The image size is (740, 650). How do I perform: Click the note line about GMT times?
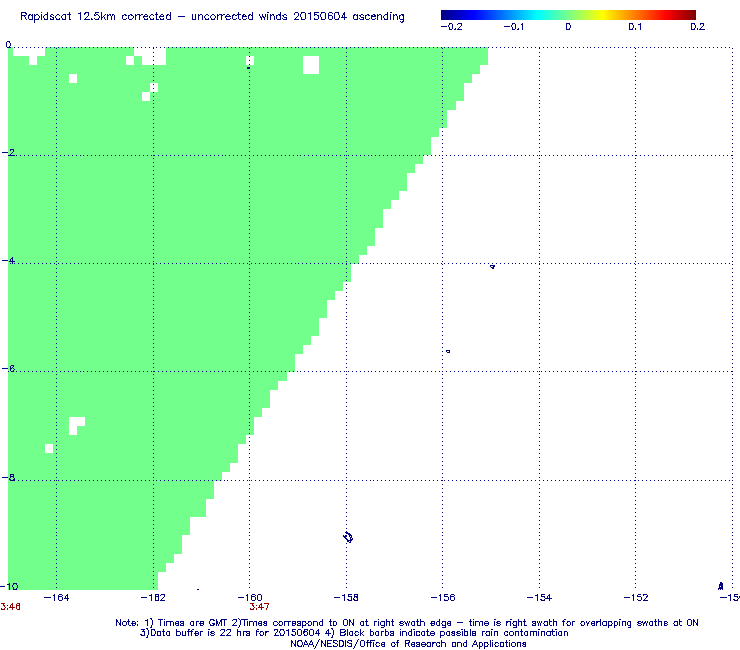point(407,623)
